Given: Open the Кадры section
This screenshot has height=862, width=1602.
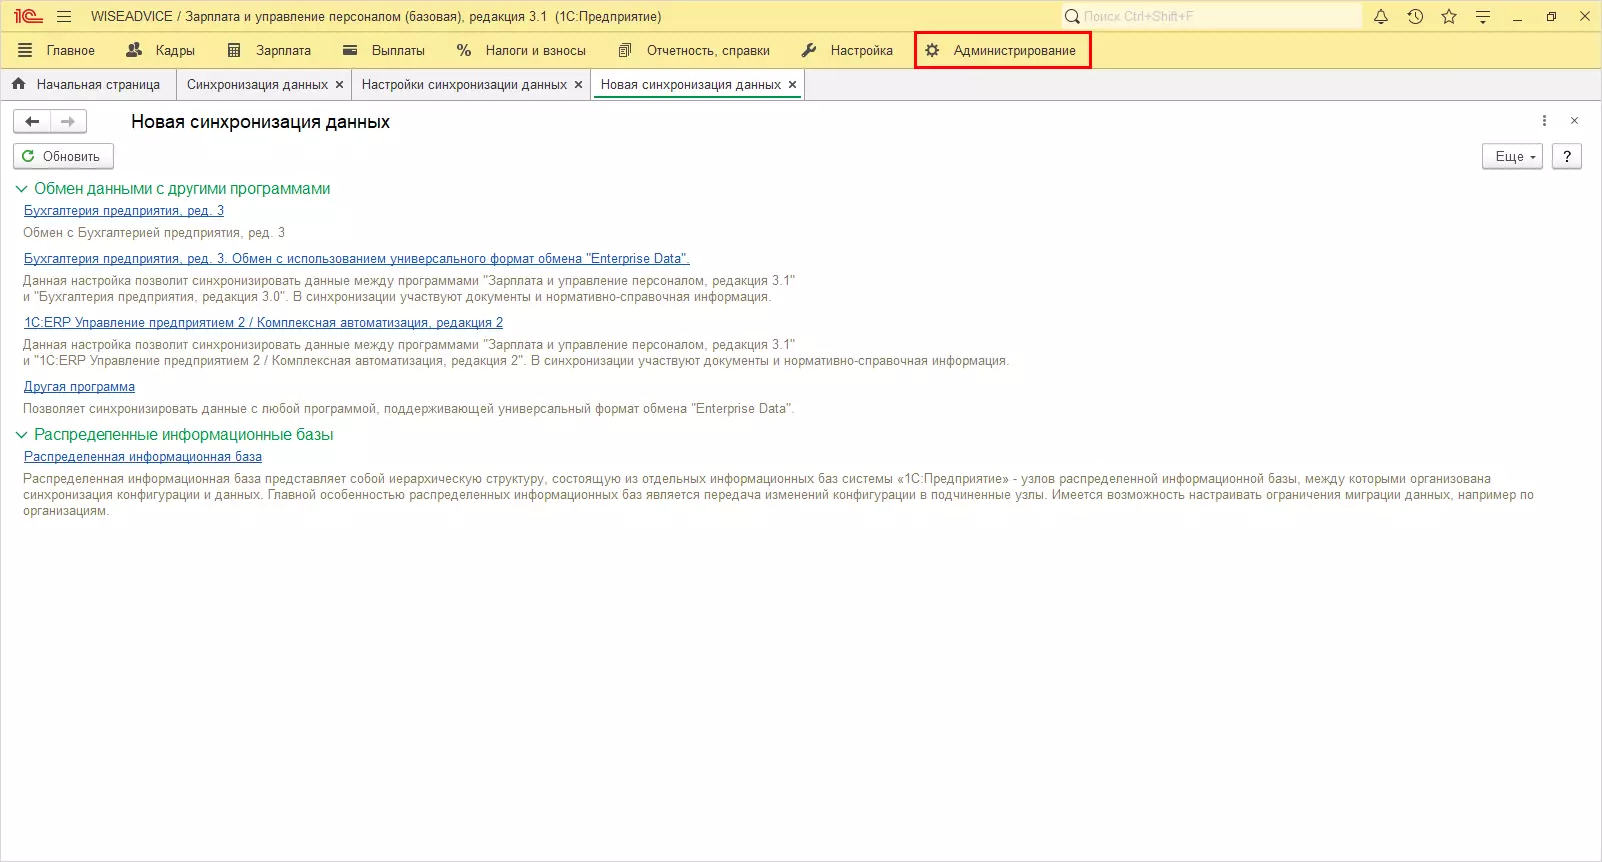Looking at the screenshot, I should pyautogui.click(x=161, y=50).
